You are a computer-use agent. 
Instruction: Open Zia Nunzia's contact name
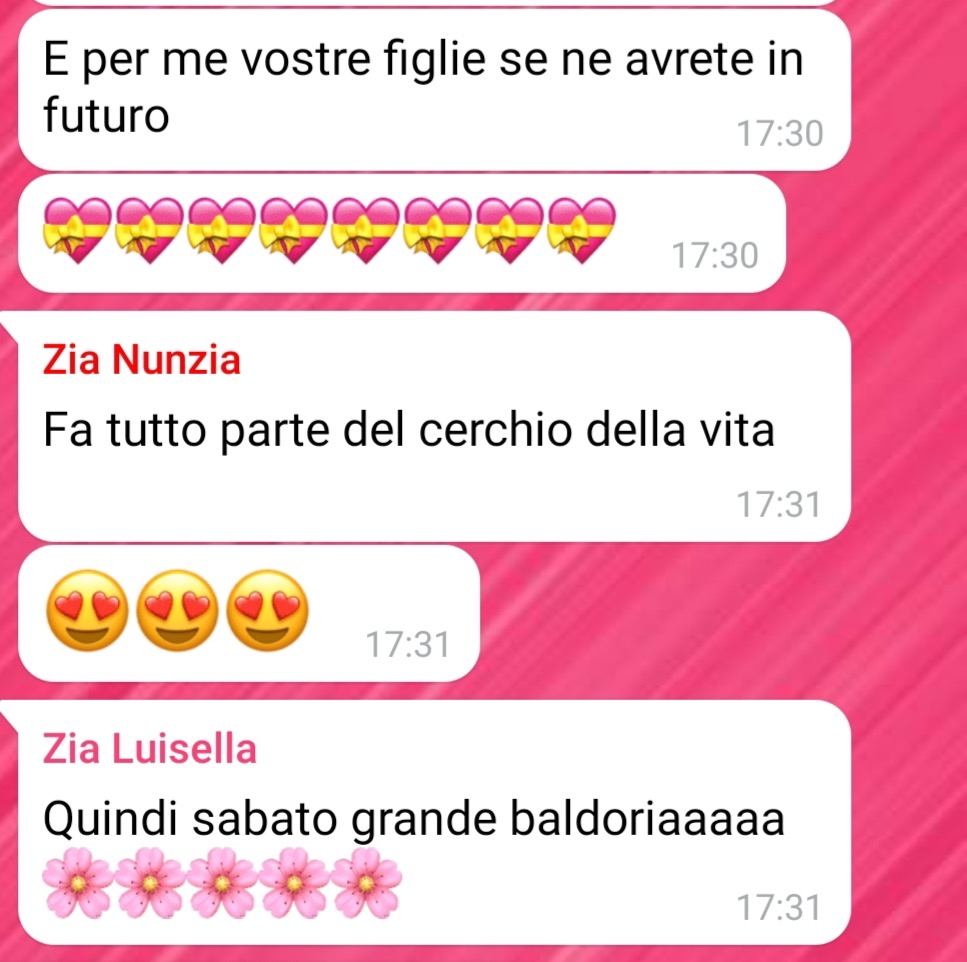[x=141, y=359]
